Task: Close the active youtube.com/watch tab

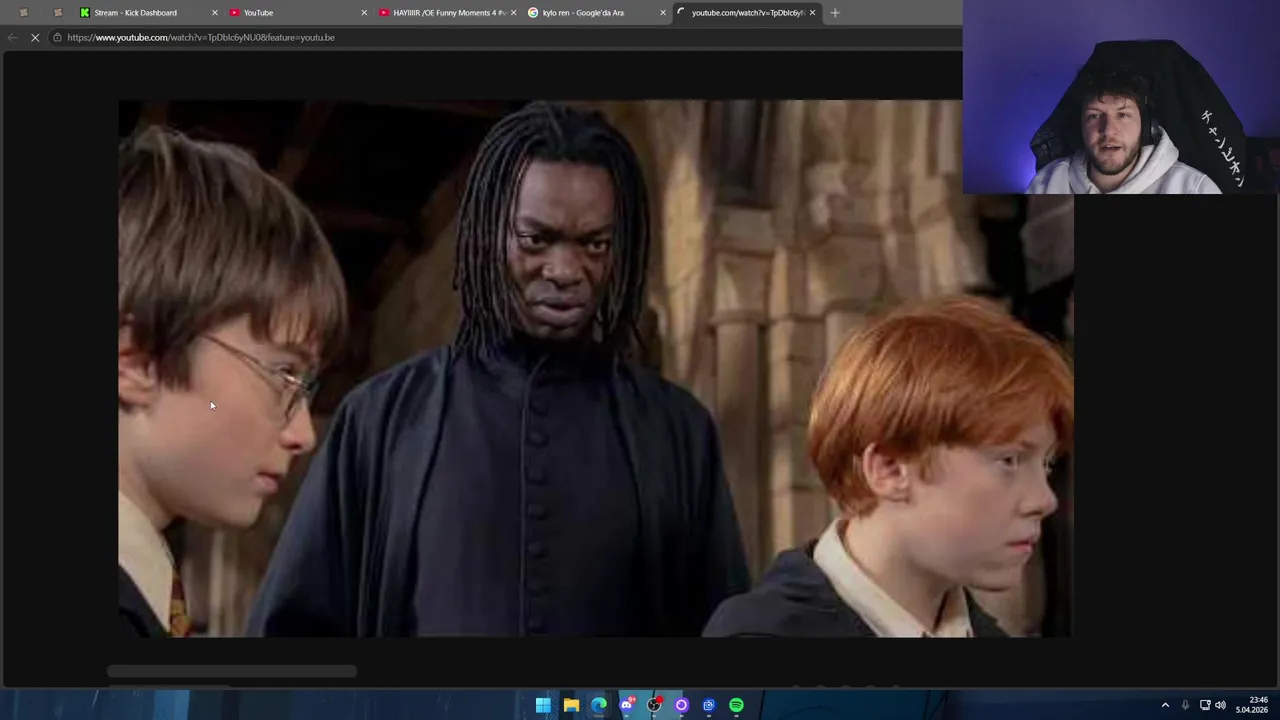Action: tap(812, 13)
